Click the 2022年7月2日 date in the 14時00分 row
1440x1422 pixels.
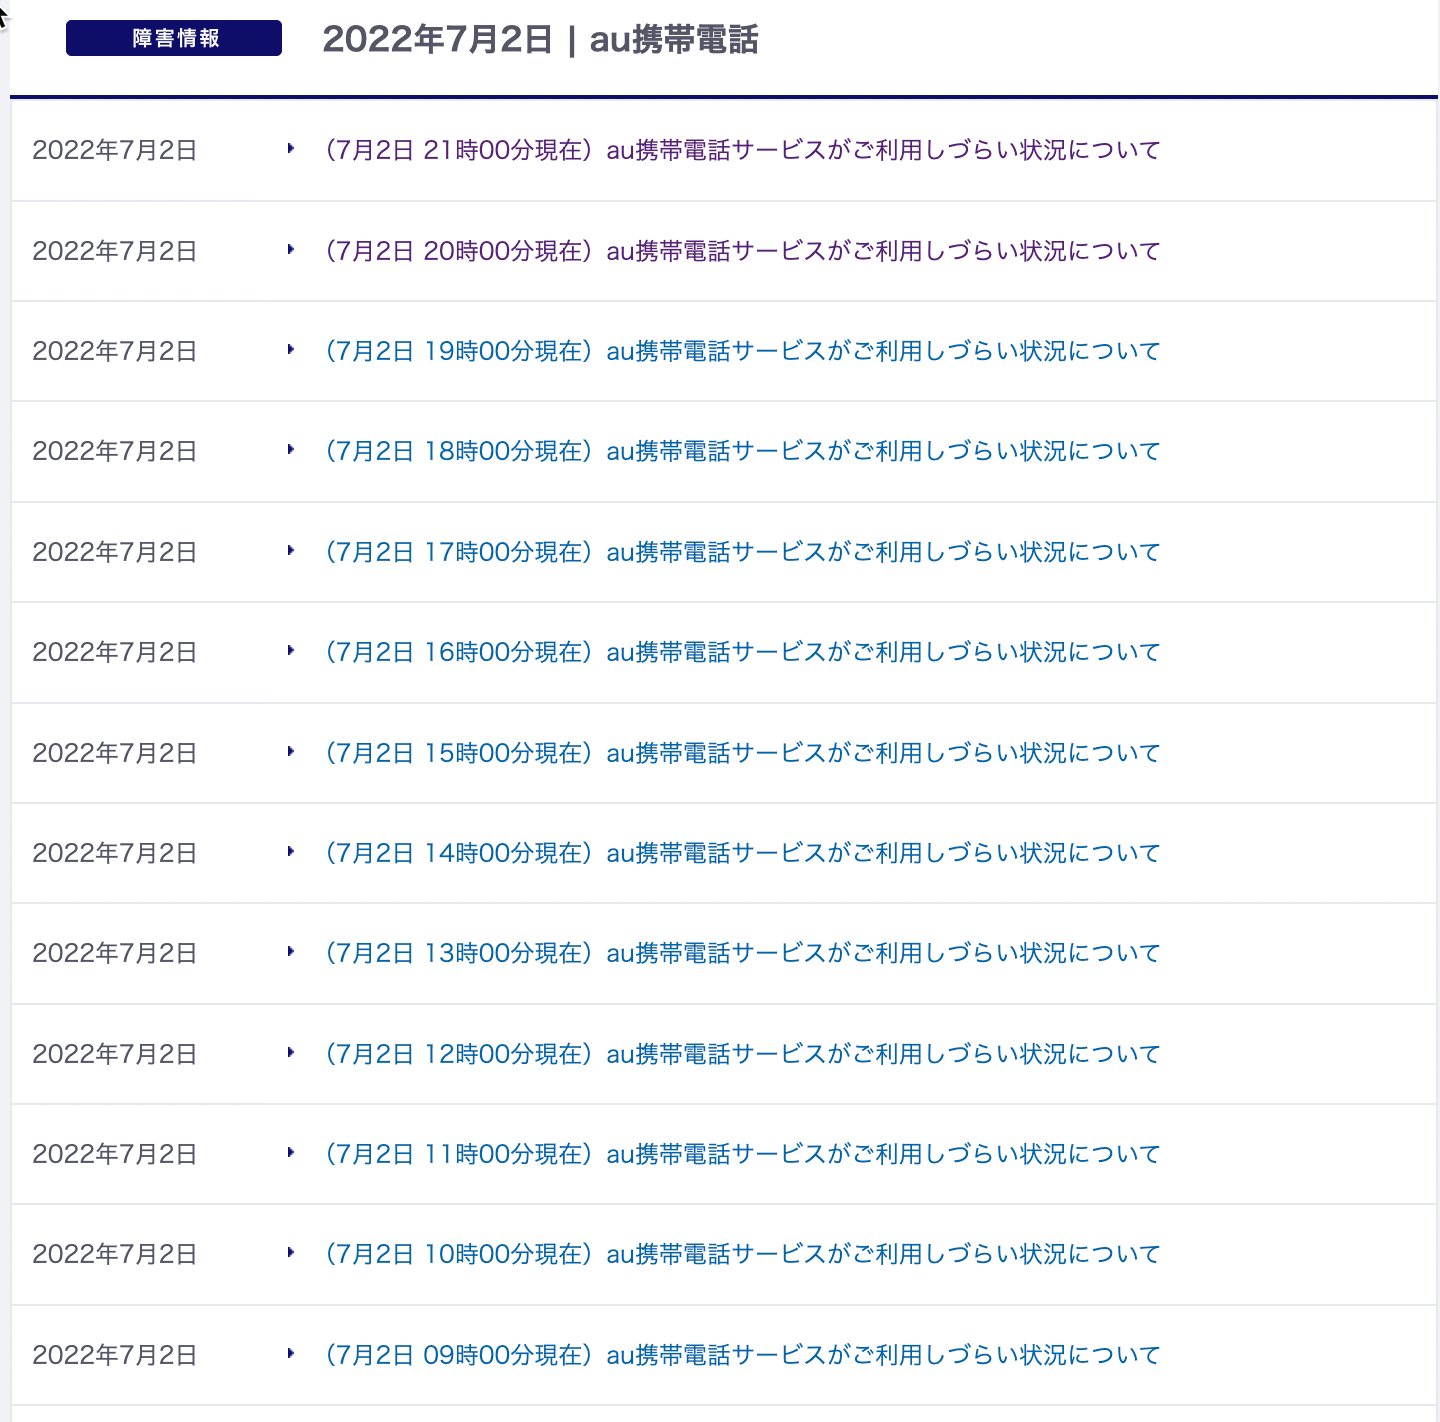(x=114, y=853)
